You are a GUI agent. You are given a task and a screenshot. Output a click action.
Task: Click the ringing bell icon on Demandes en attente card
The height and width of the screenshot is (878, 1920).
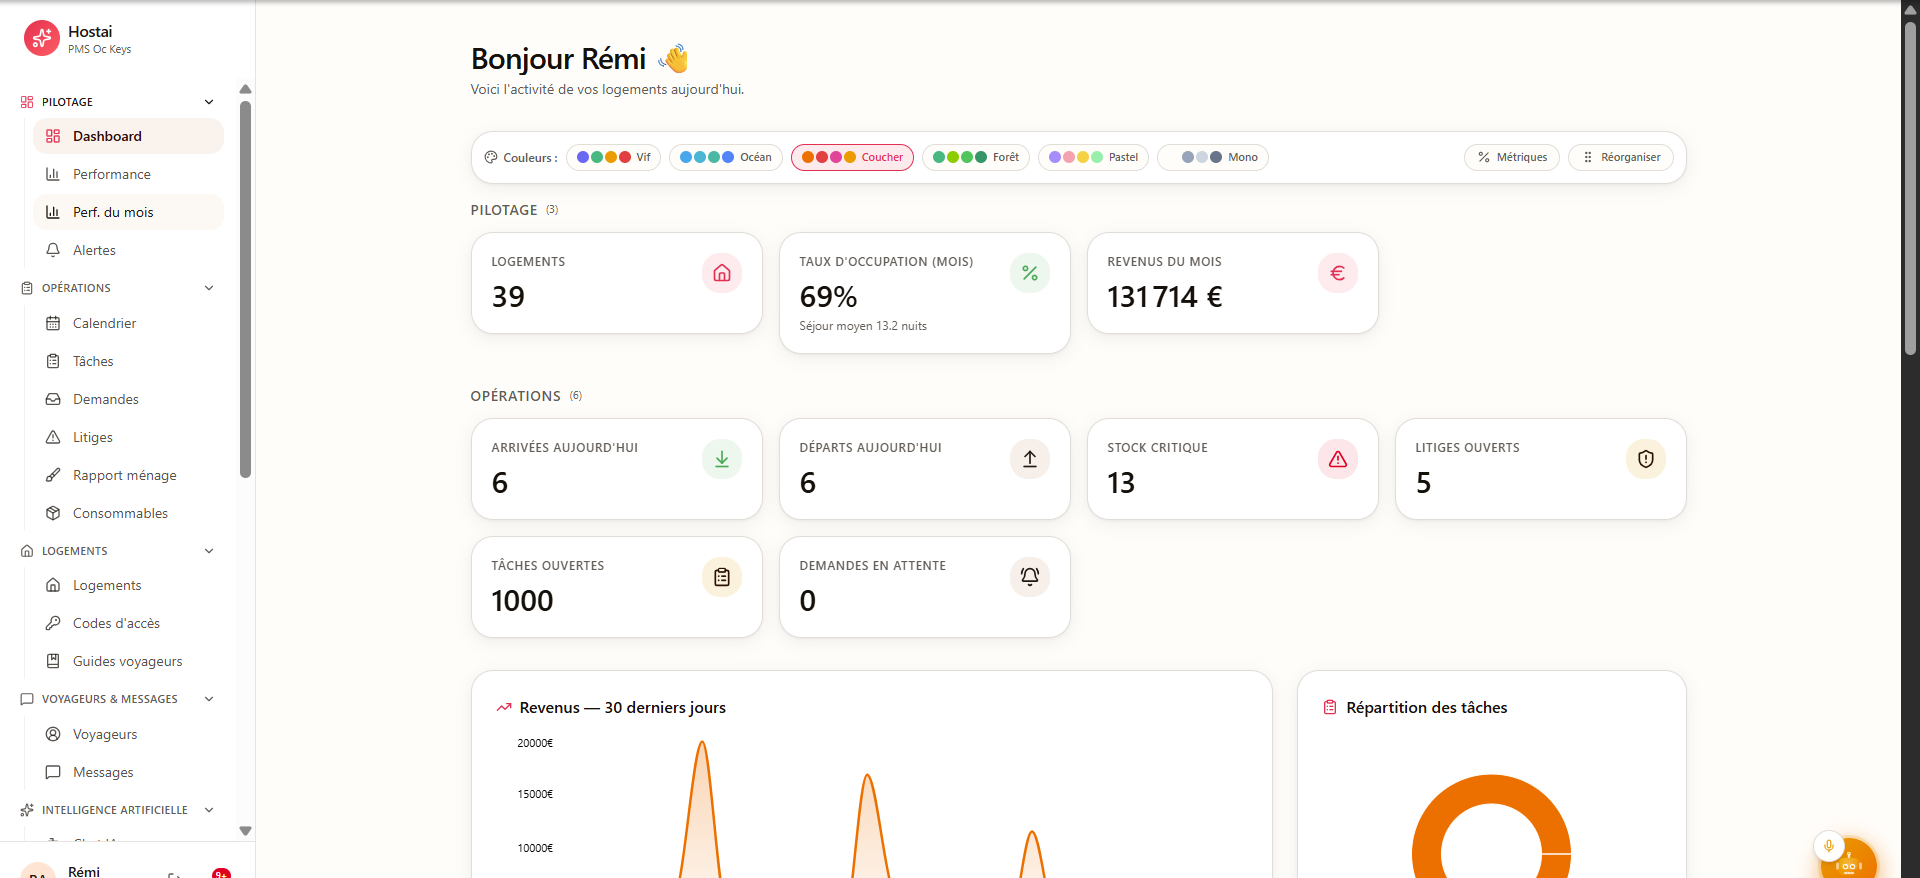(x=1030, y=577)
